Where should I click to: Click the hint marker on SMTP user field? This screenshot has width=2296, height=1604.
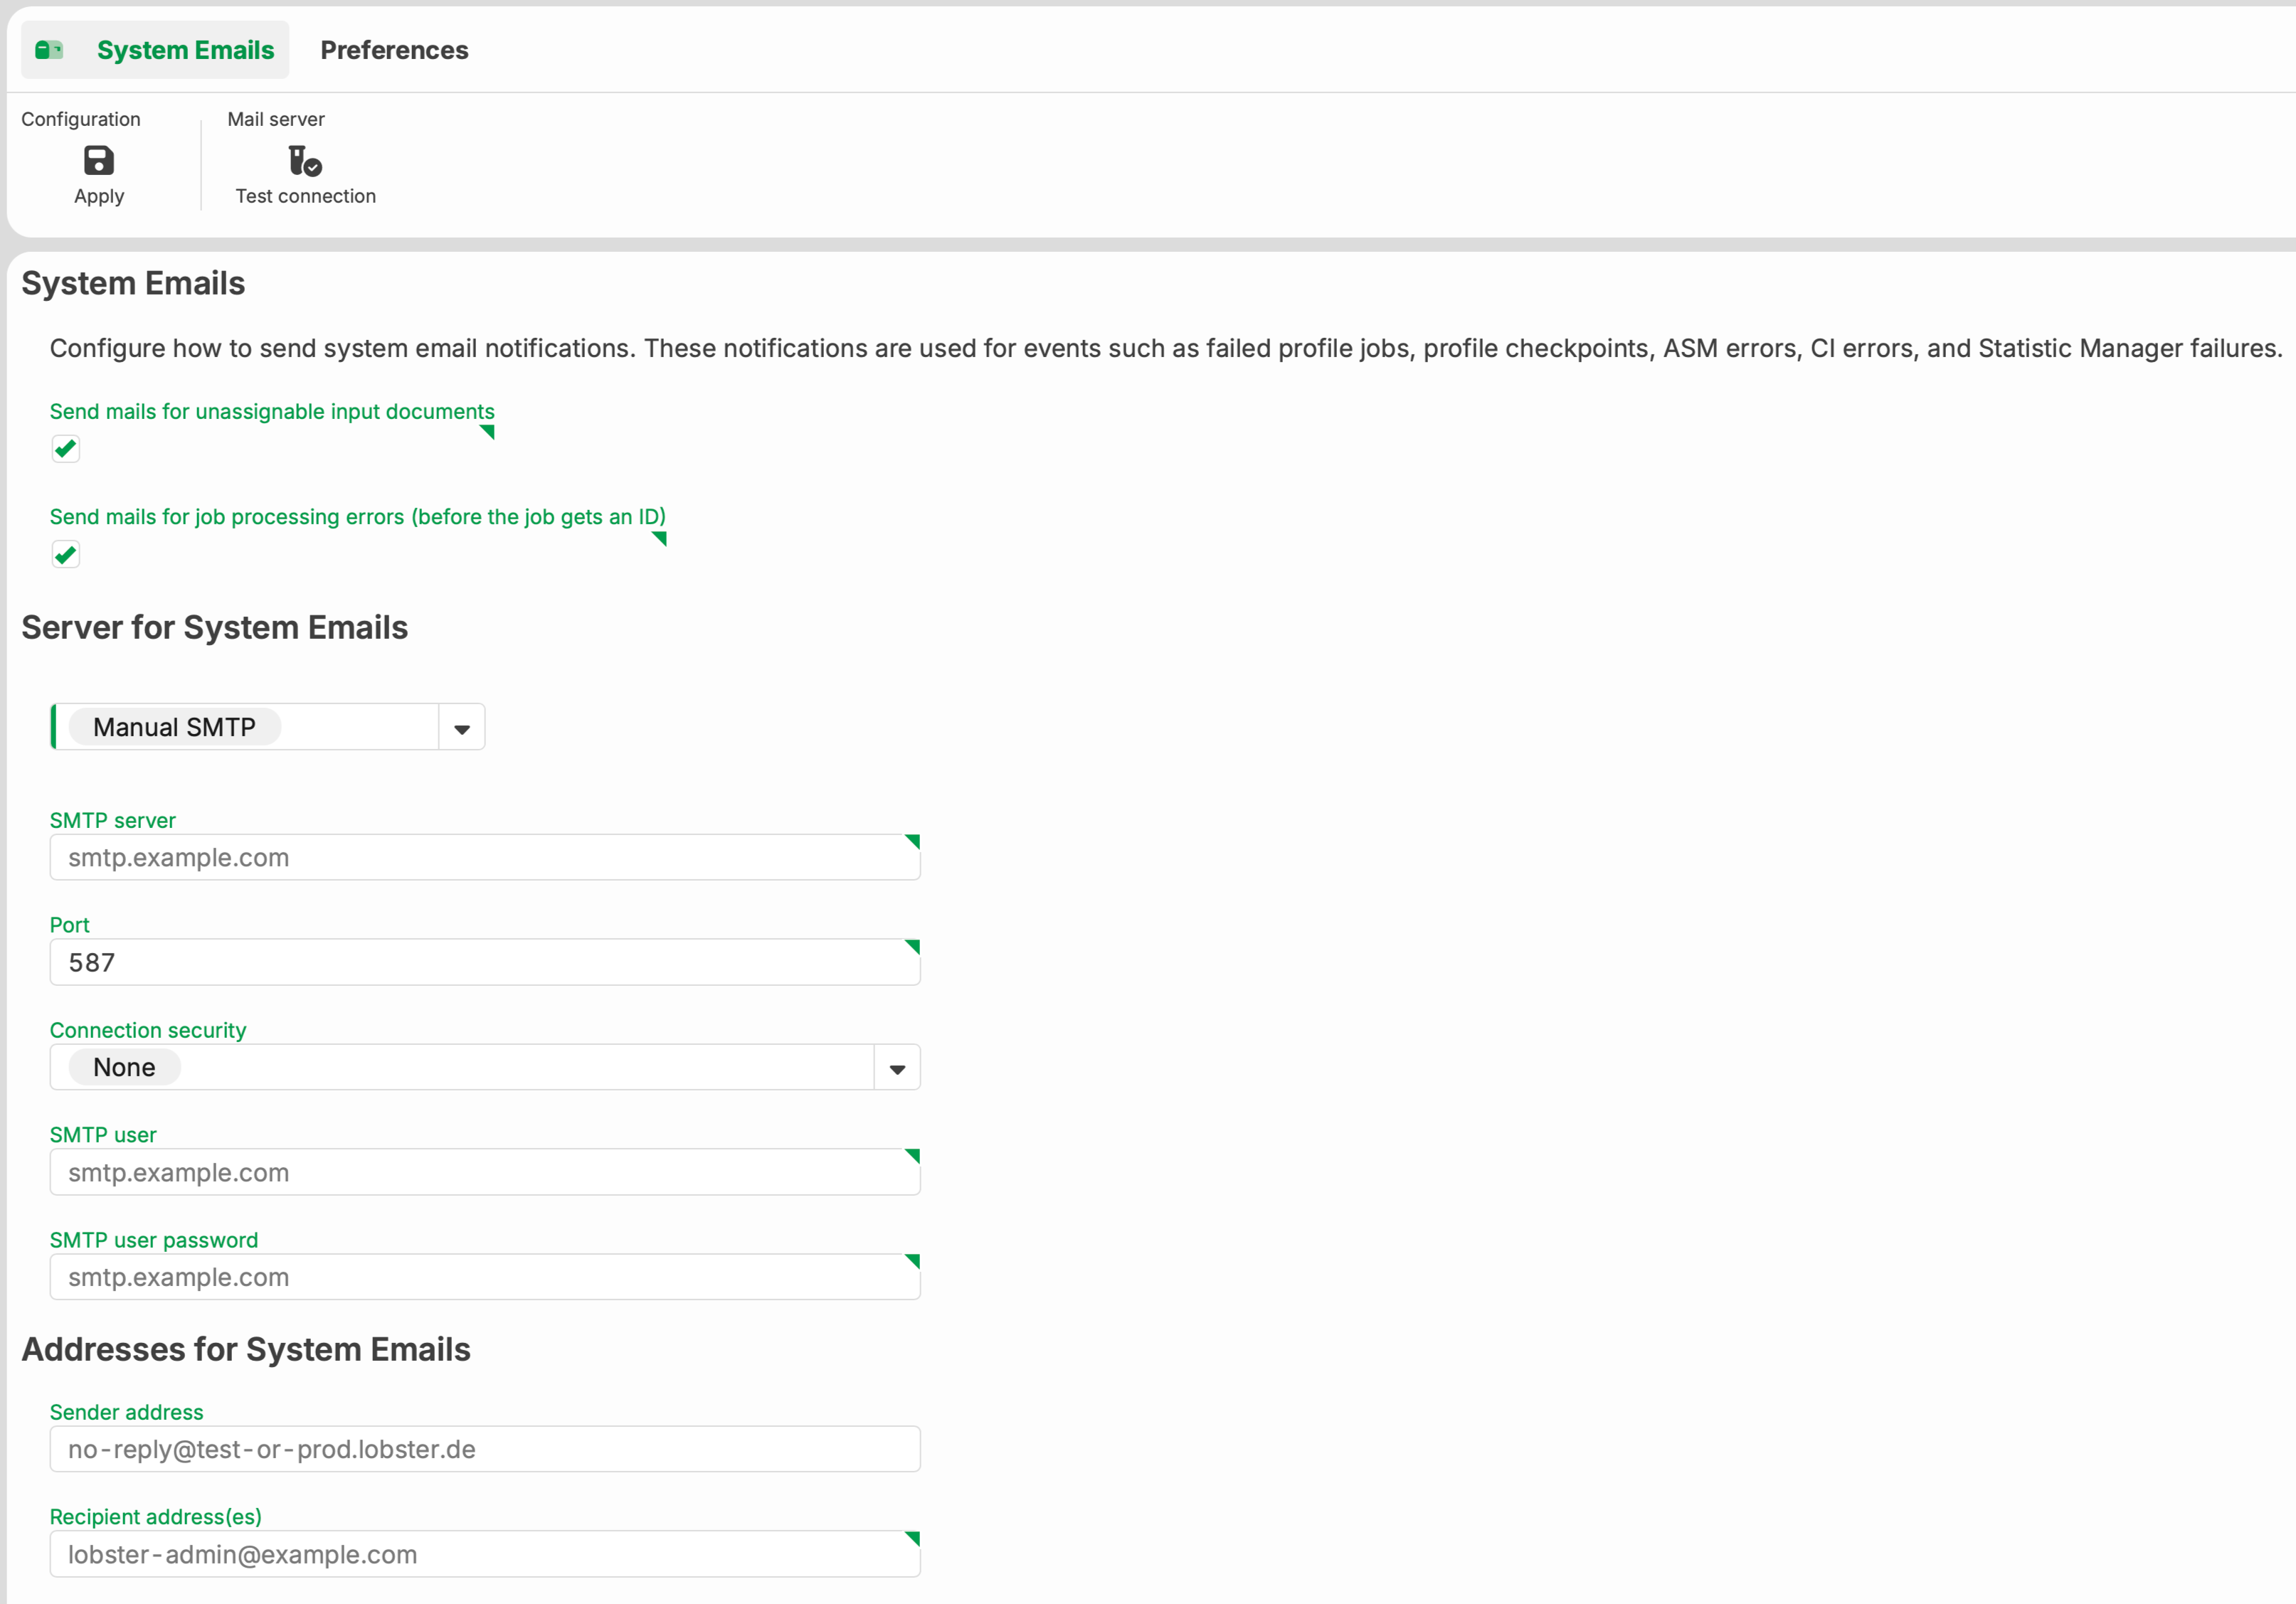click(913, 1156)
